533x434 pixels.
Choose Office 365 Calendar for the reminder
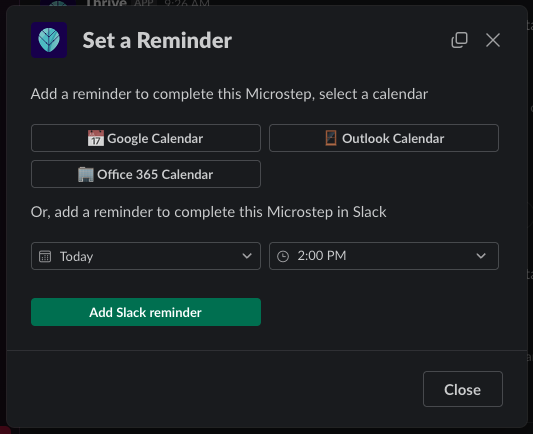click(146, 174)
